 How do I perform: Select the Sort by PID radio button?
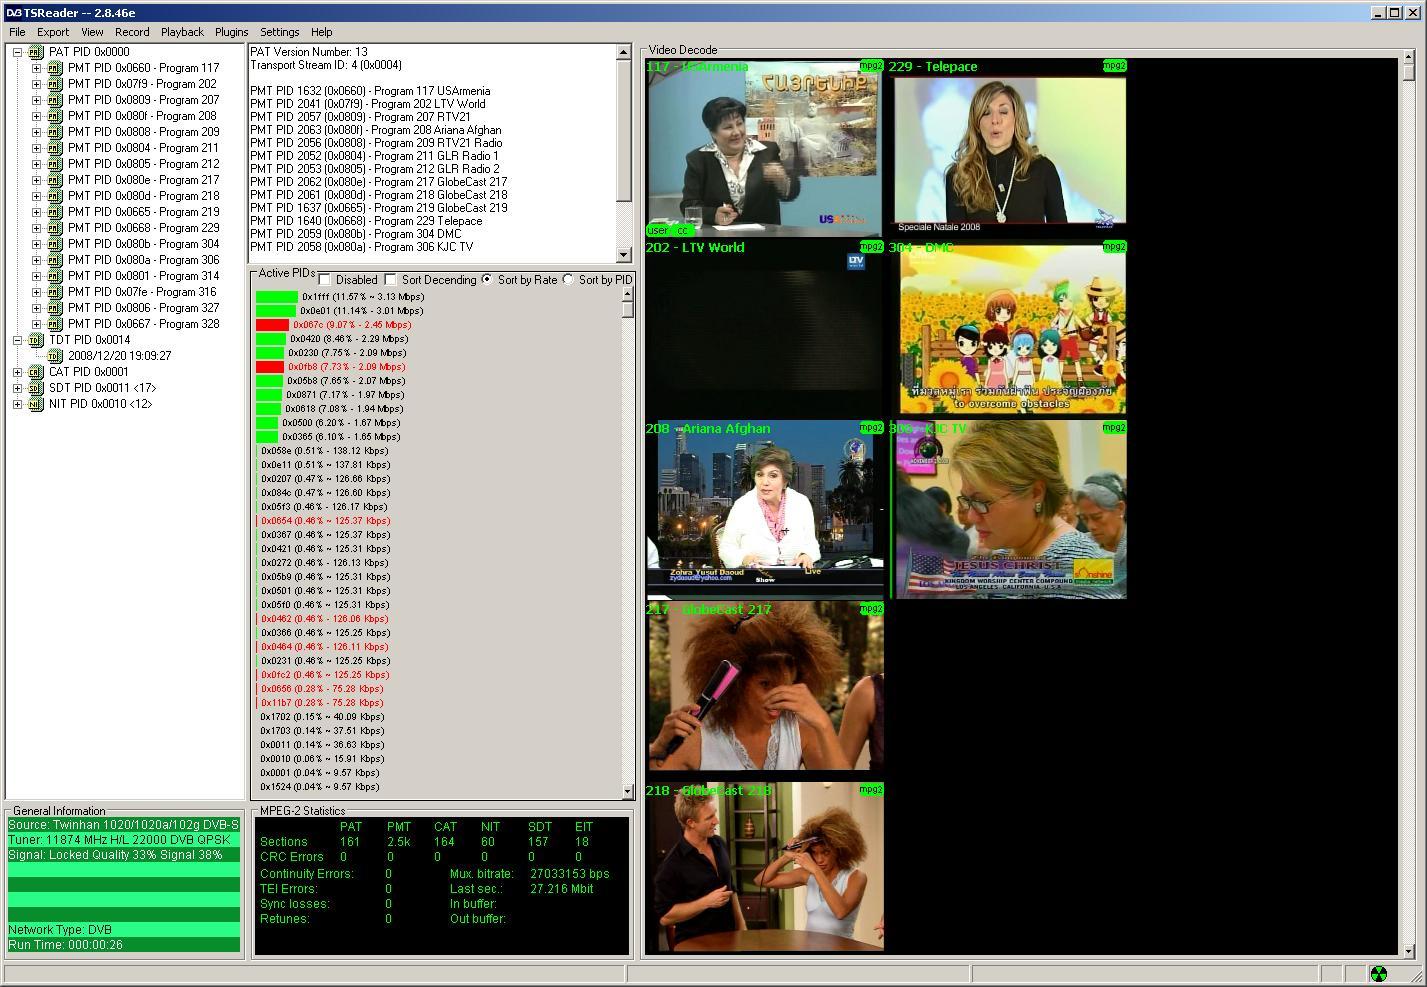click(568, 279)
